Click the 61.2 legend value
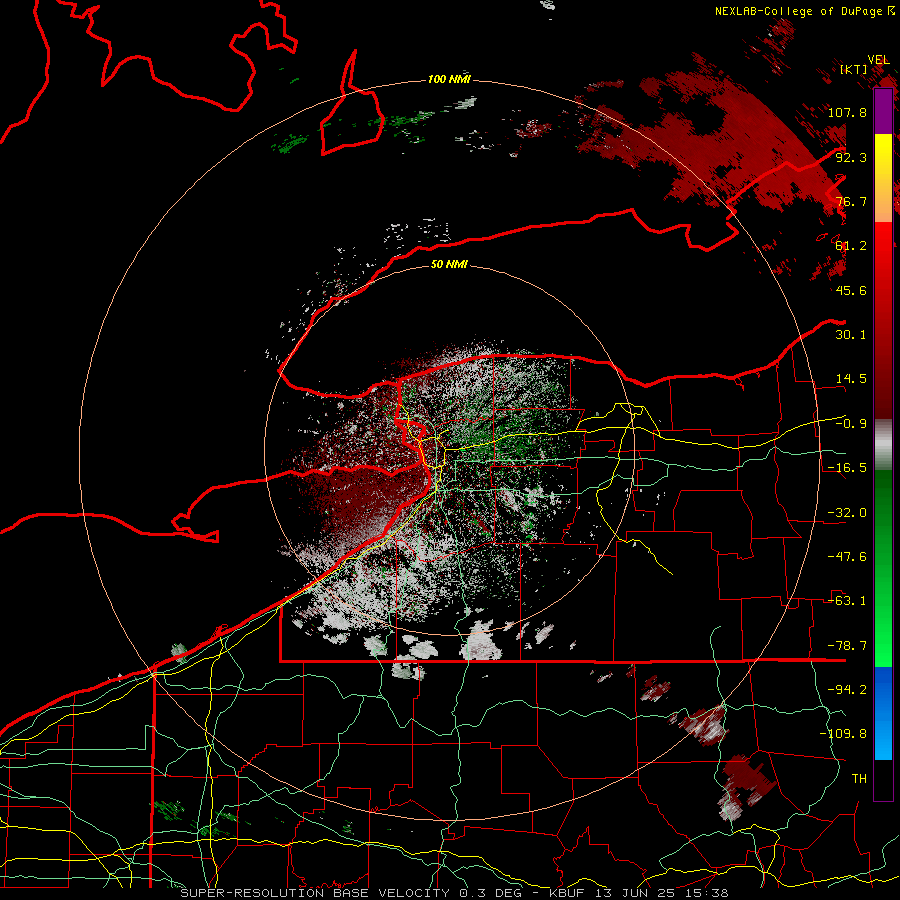The image size is (900, 900). click(x=851, y=246)
